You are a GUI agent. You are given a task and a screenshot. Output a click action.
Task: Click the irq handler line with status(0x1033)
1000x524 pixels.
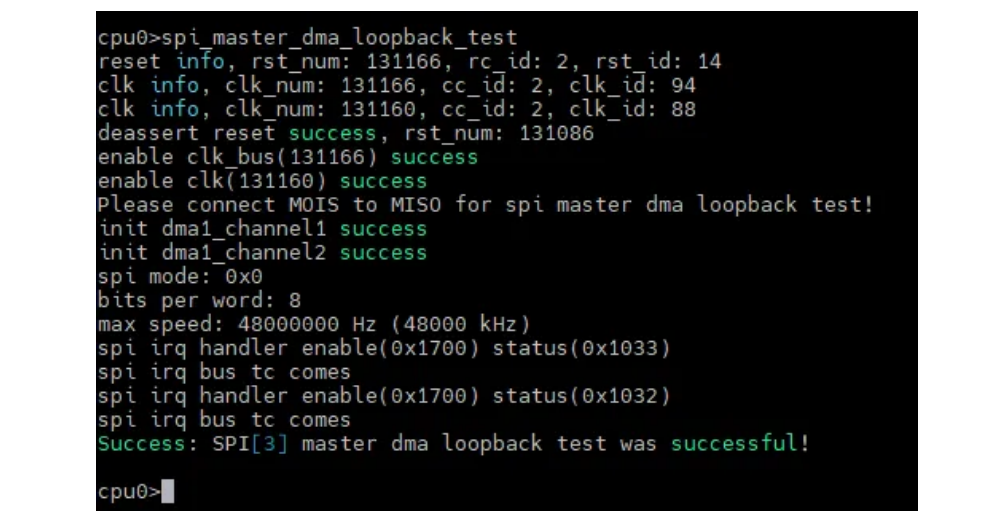(x=384, y=348)
